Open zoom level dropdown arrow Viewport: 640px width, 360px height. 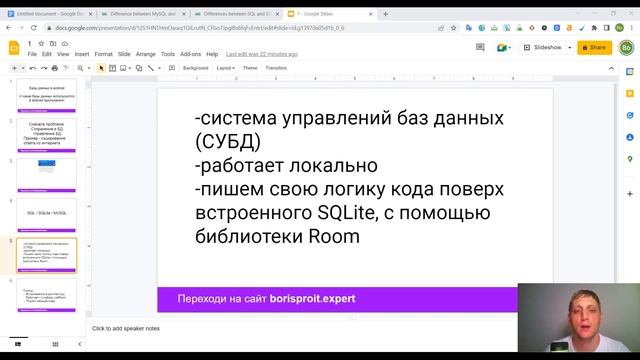[x=89, y=68]
